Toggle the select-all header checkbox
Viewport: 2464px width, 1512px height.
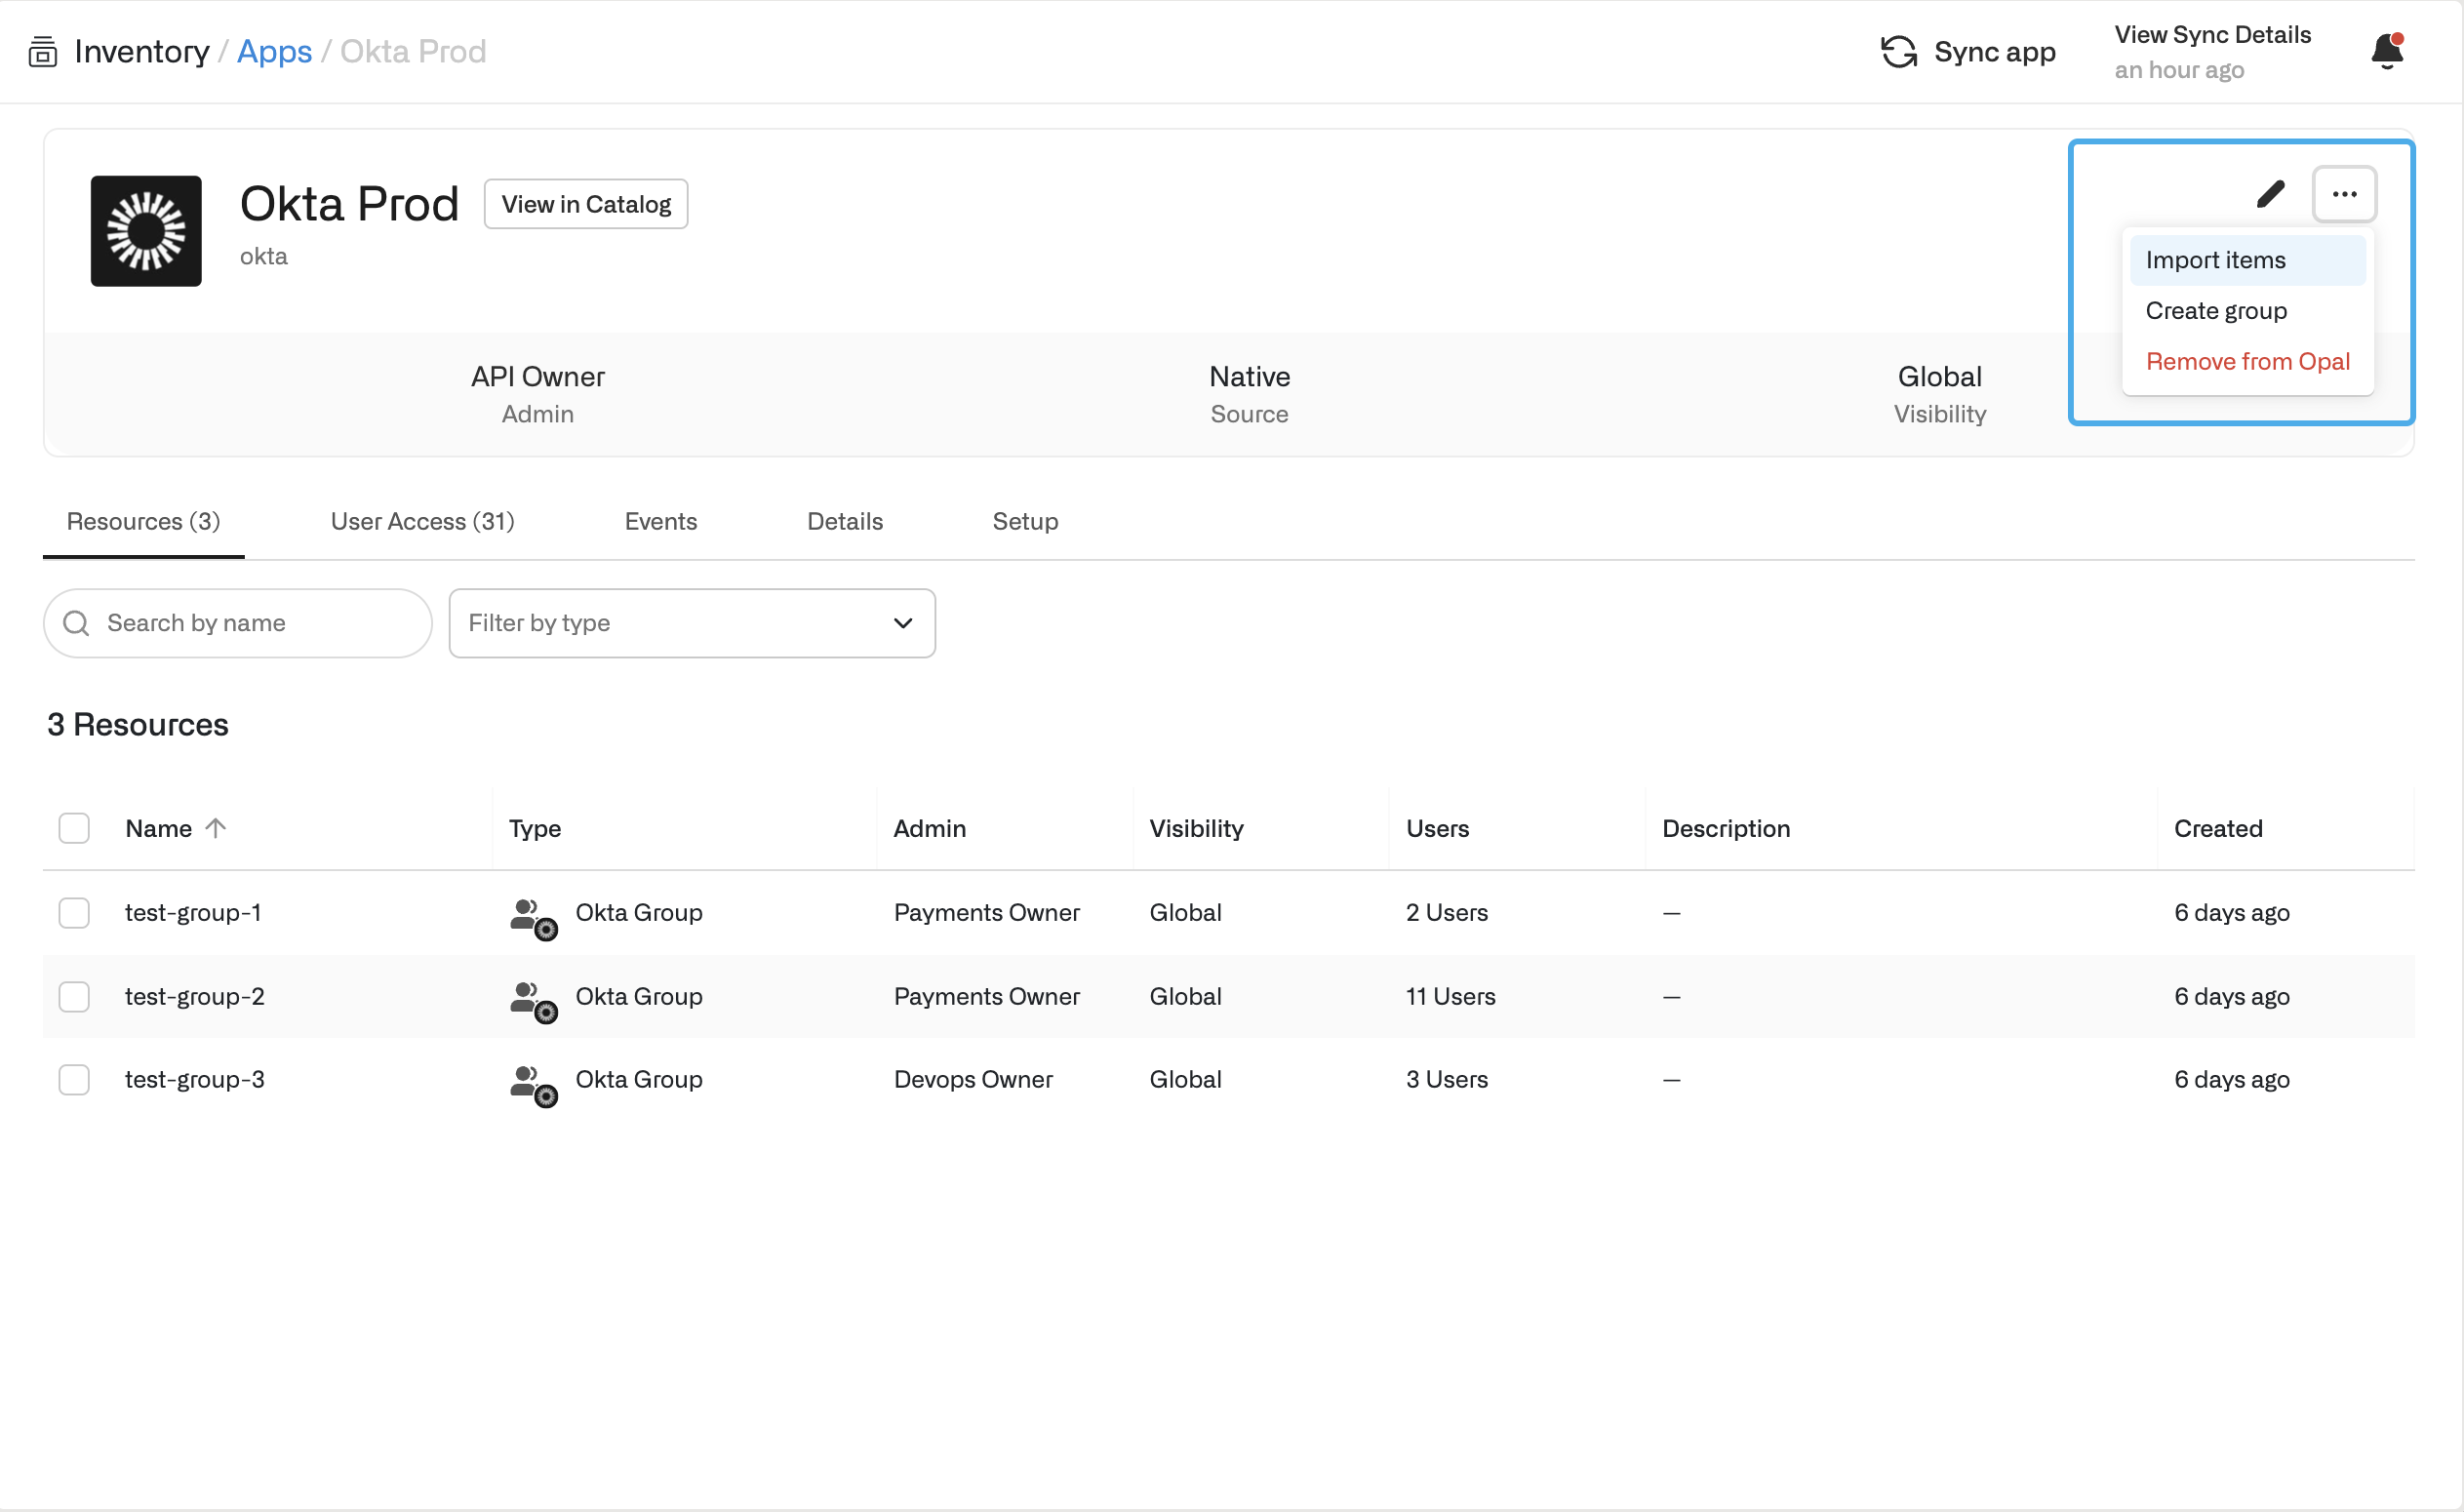[x=74, y=828]
